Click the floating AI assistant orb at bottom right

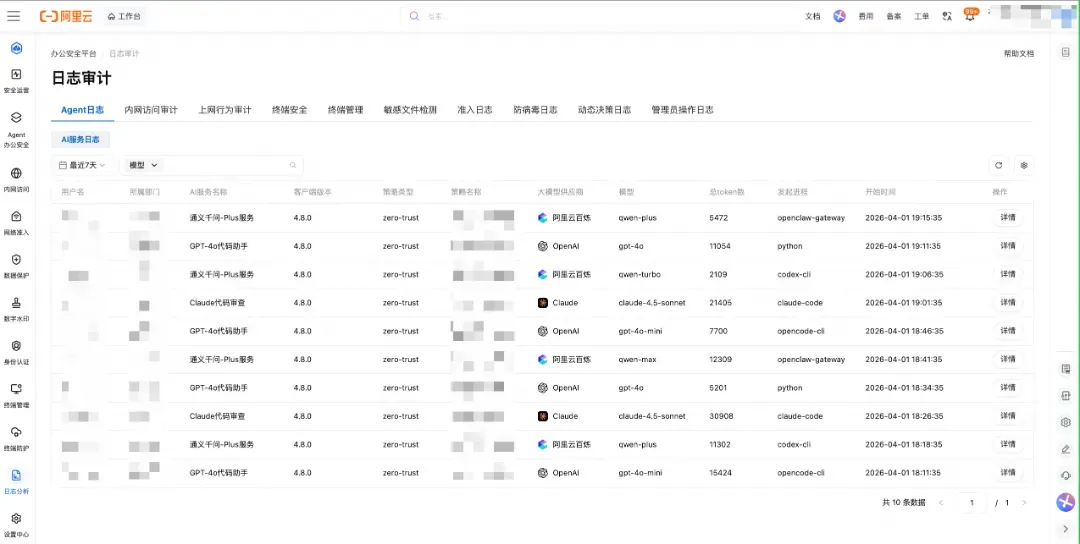[x=1066, y=502]
